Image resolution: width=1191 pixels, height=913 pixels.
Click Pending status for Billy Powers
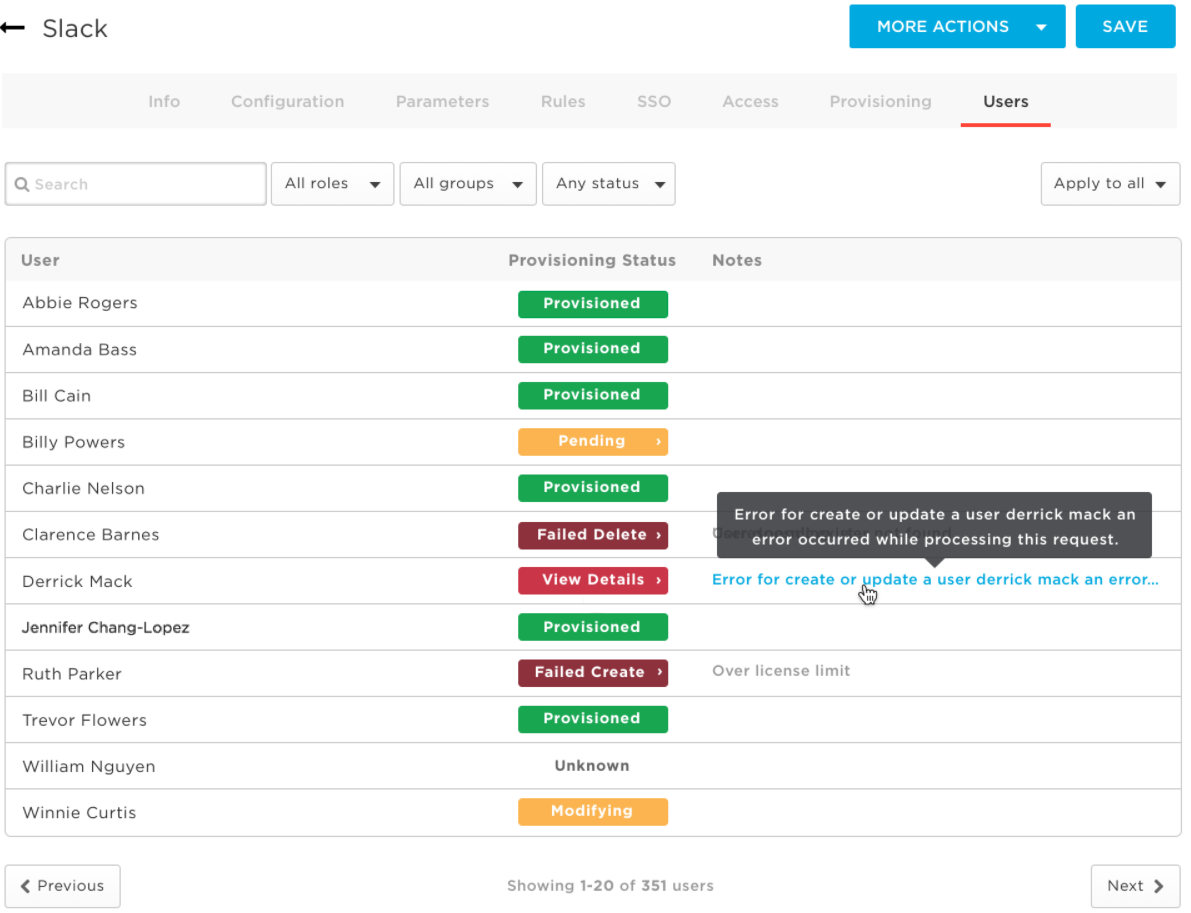(x=592, y=442)
